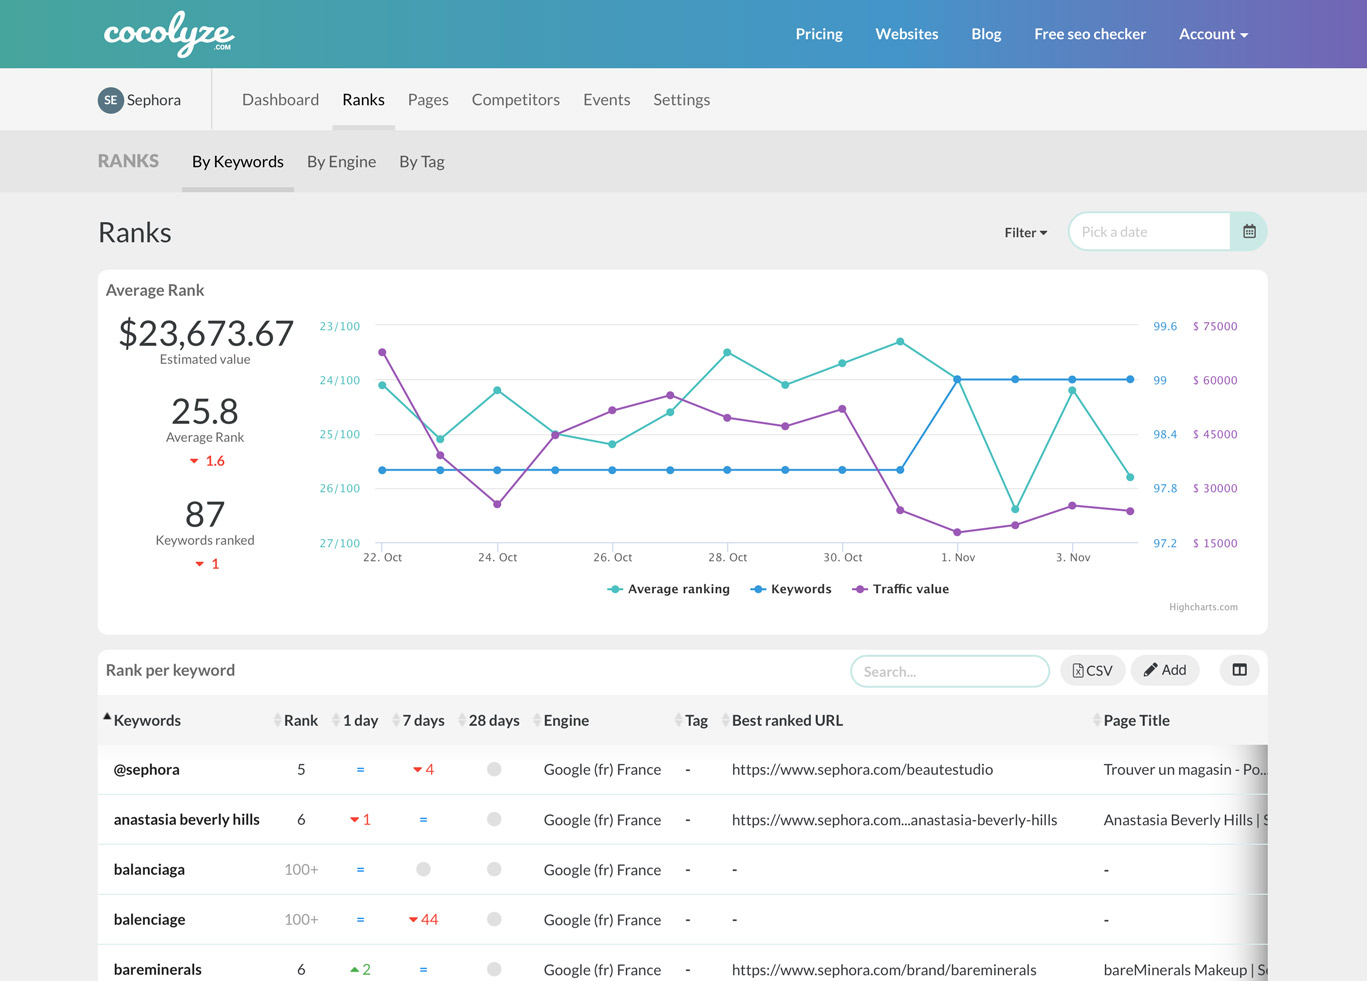Open the balanciaga keyword row
Viewport: 1367px width, 981px height.
[x=149, y=870]
